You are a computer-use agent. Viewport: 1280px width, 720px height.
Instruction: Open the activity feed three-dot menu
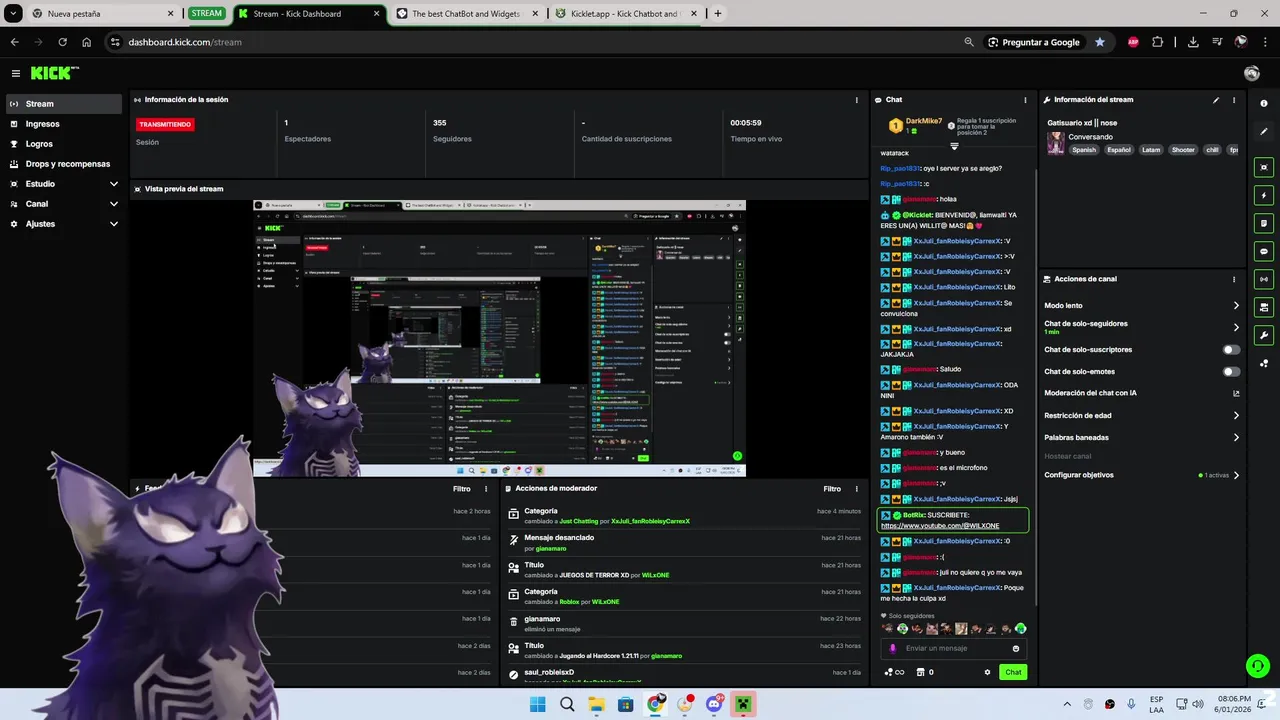point(486,489)
